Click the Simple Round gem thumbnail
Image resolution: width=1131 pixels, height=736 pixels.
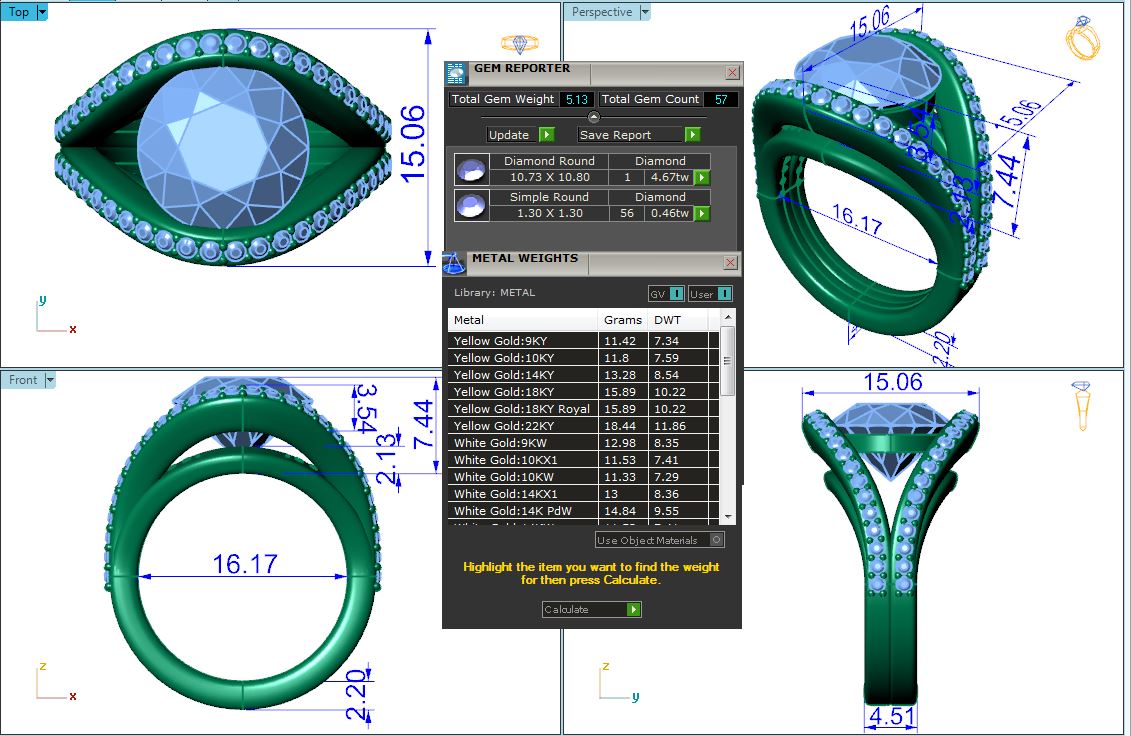469,205
